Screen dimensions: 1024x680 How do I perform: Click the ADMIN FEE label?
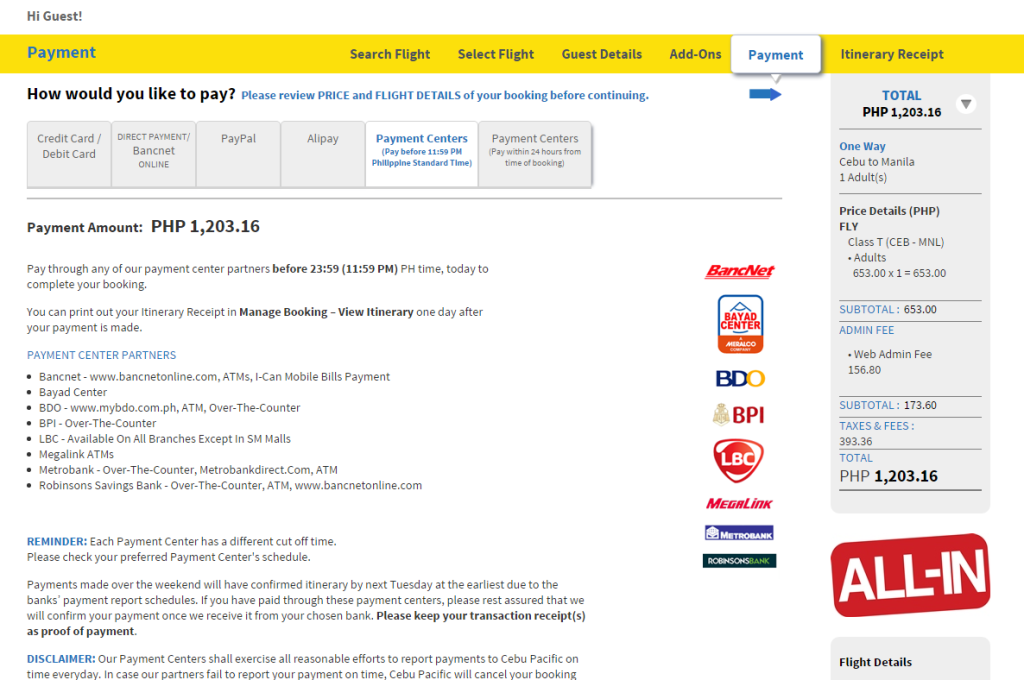(867, 331)
